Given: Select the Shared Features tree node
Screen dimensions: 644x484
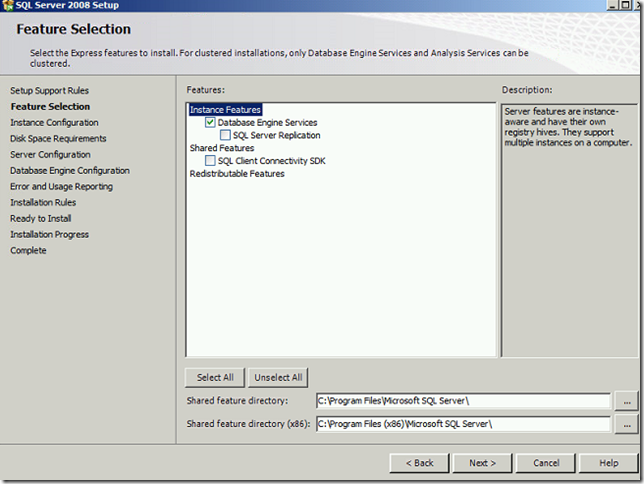Looking at the screenshot, I should (222, 148).
